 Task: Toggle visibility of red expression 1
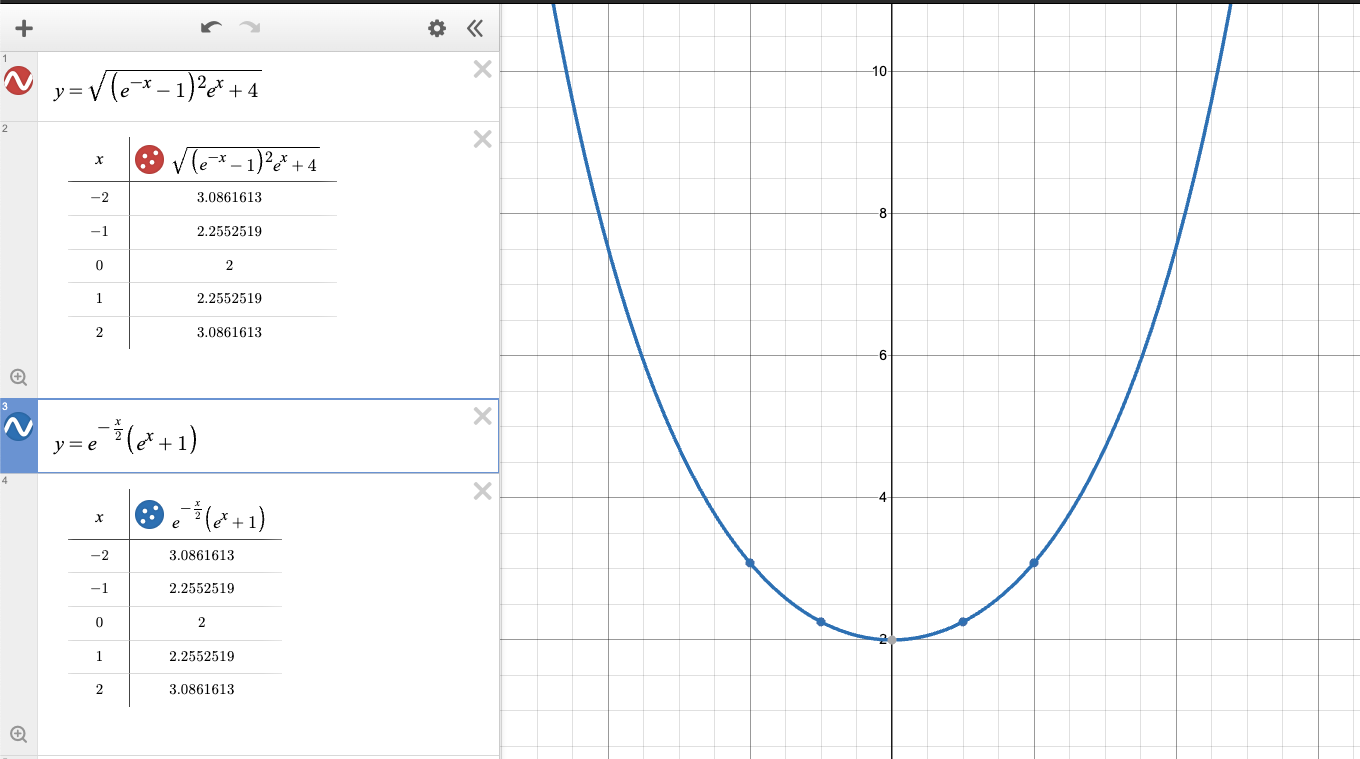click(x=18, y=82)
